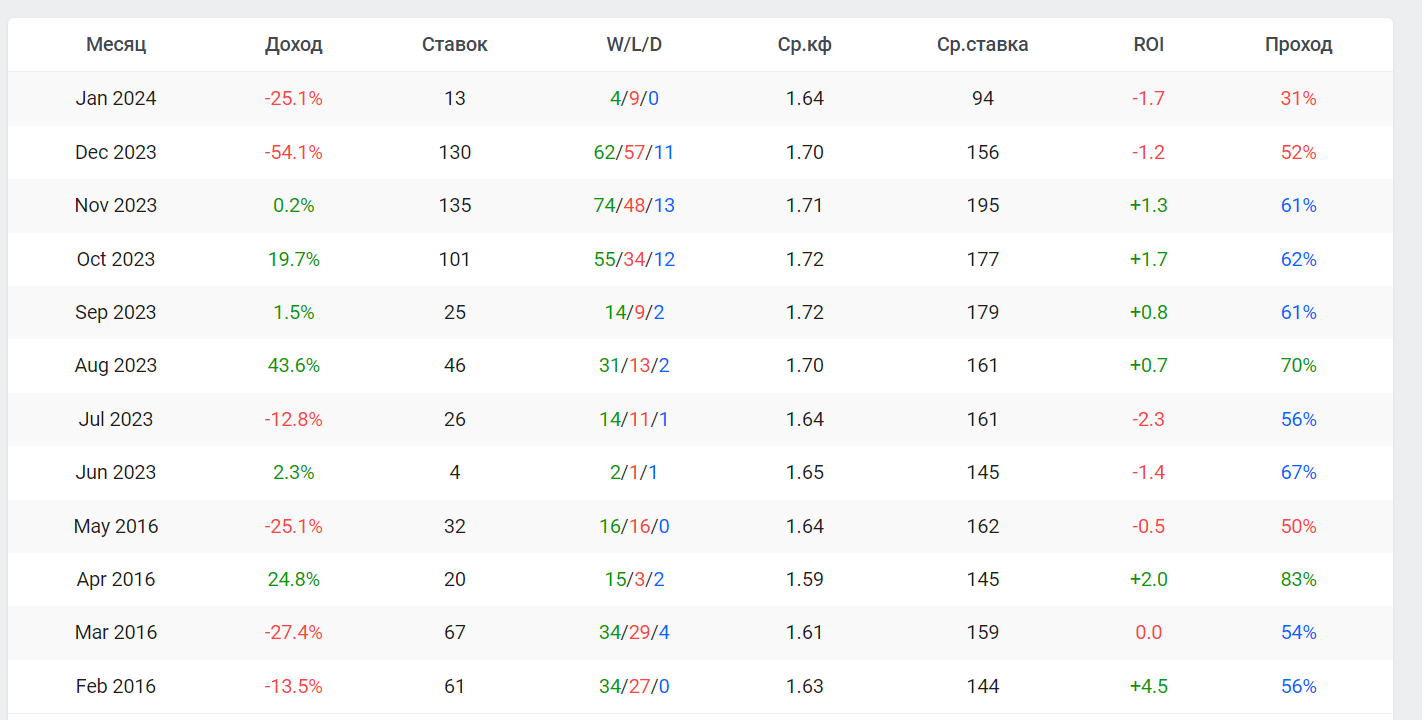Select the Проход column header
The height and width of the screenshot is (720, 1422).
tap(1298, 45)
